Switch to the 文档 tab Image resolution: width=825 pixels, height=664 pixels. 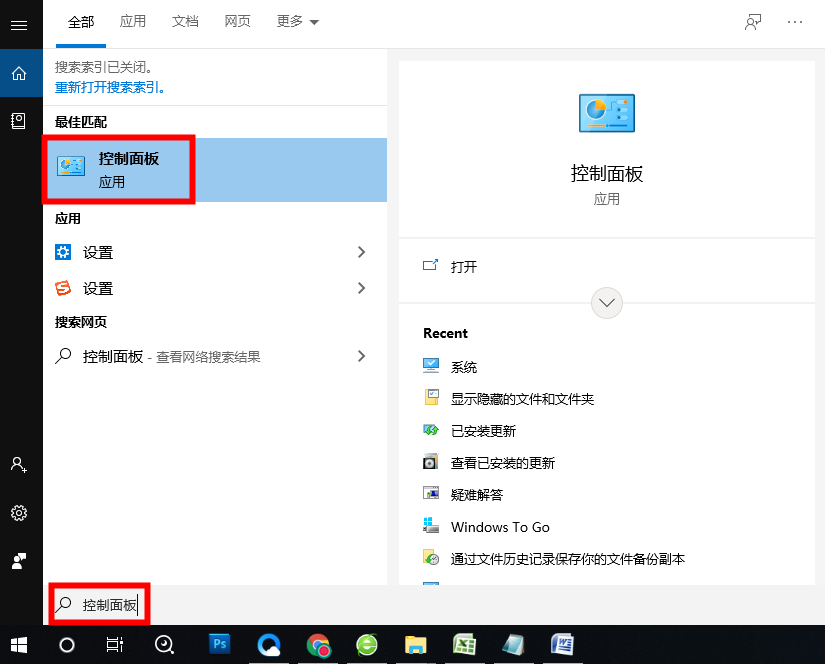185,21
